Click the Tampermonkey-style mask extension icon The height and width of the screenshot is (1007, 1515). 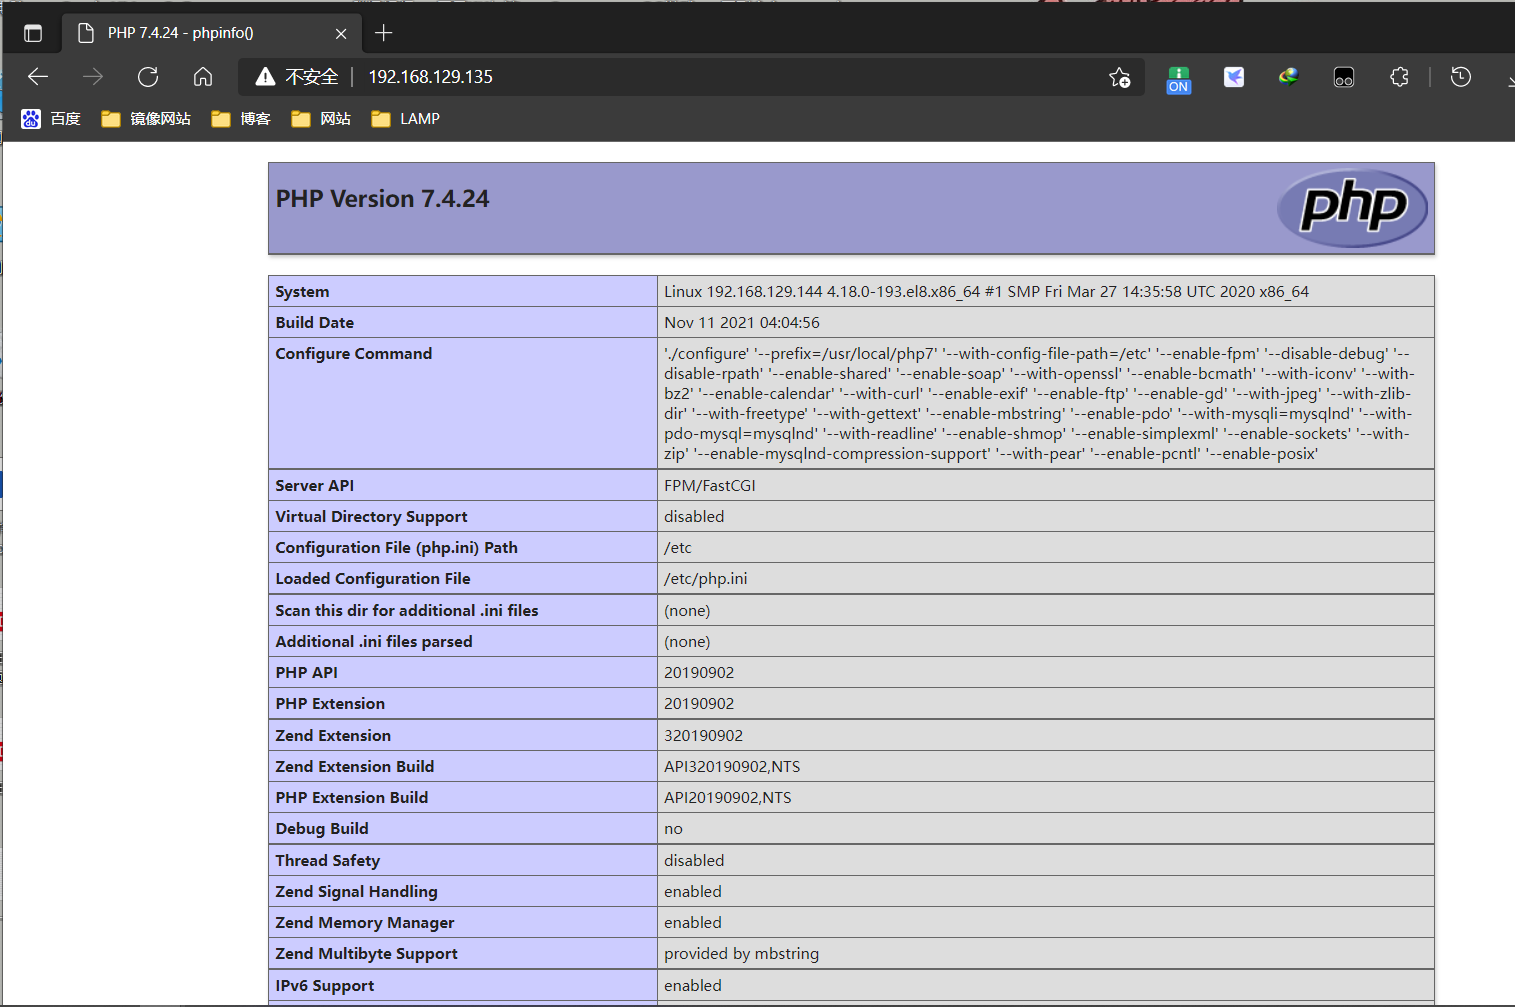pos(1344,77)
